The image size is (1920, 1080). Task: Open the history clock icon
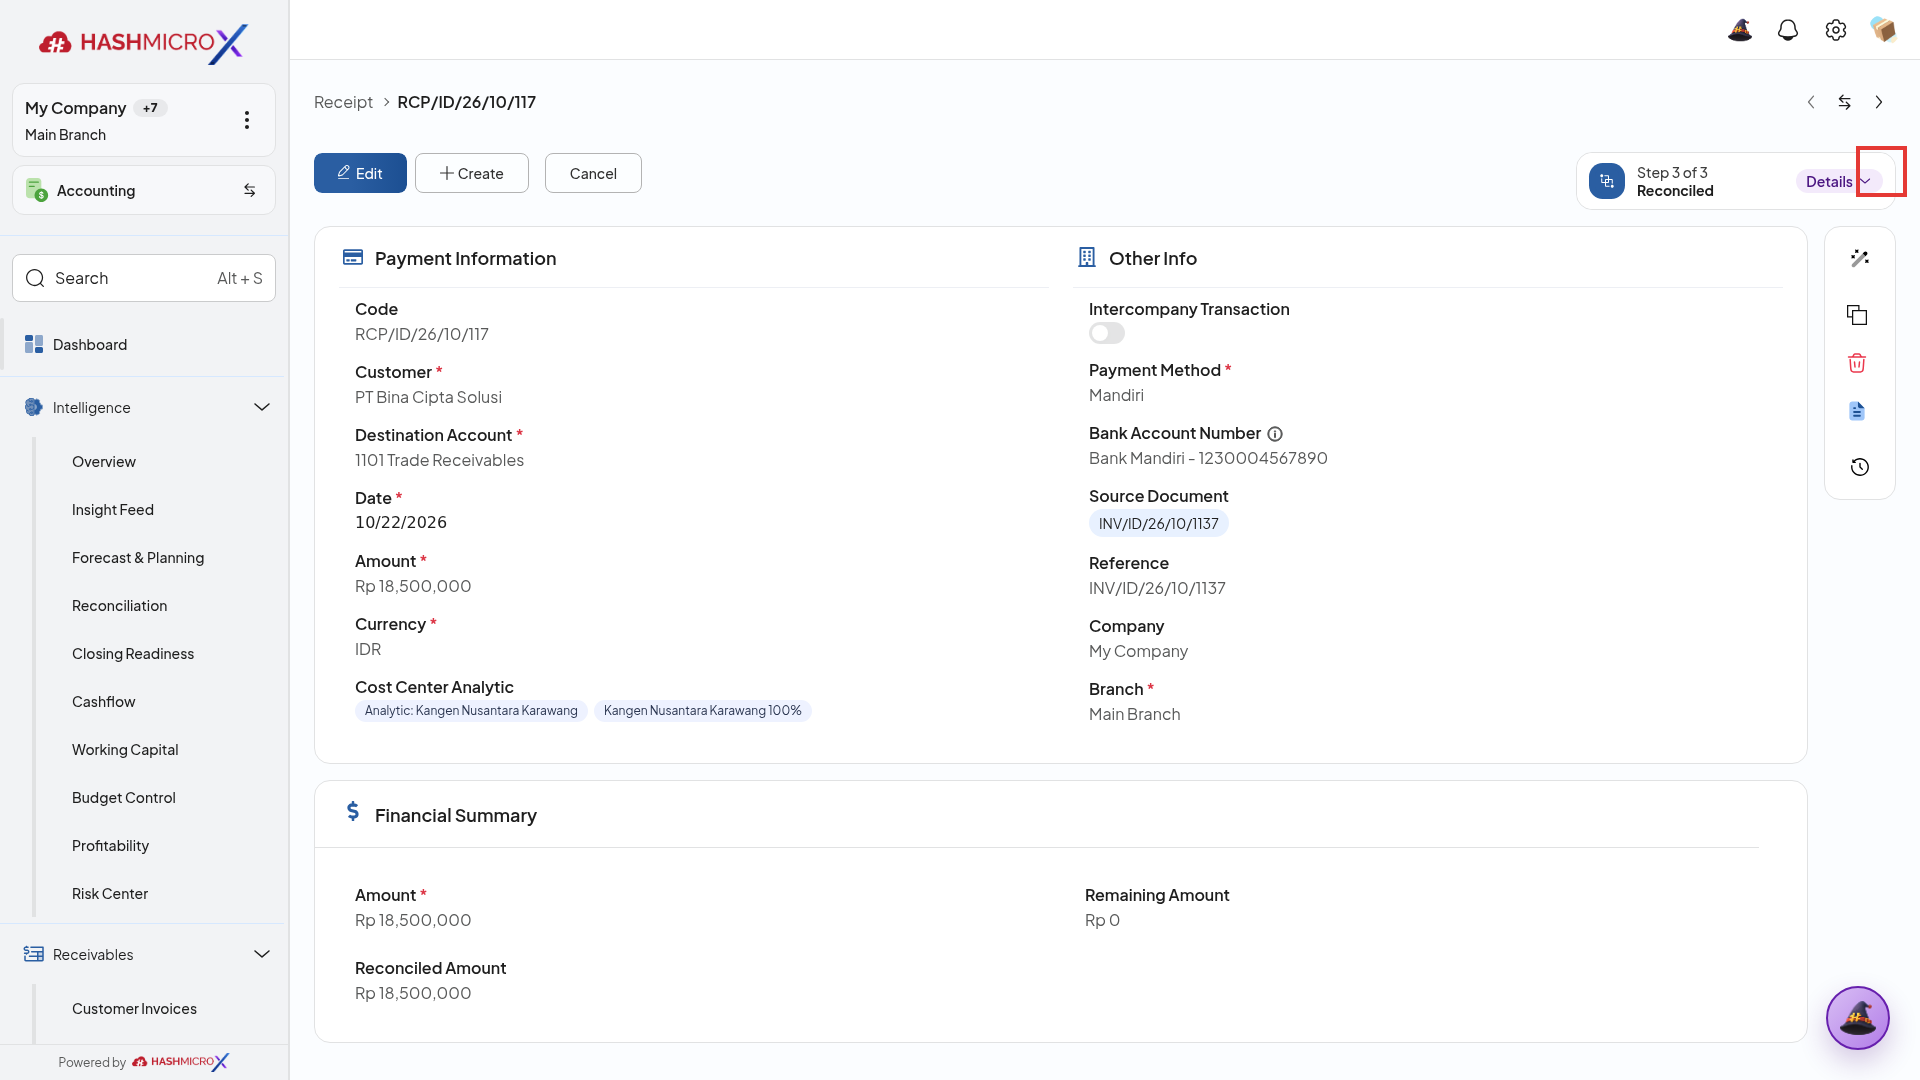coord(1860,467)
